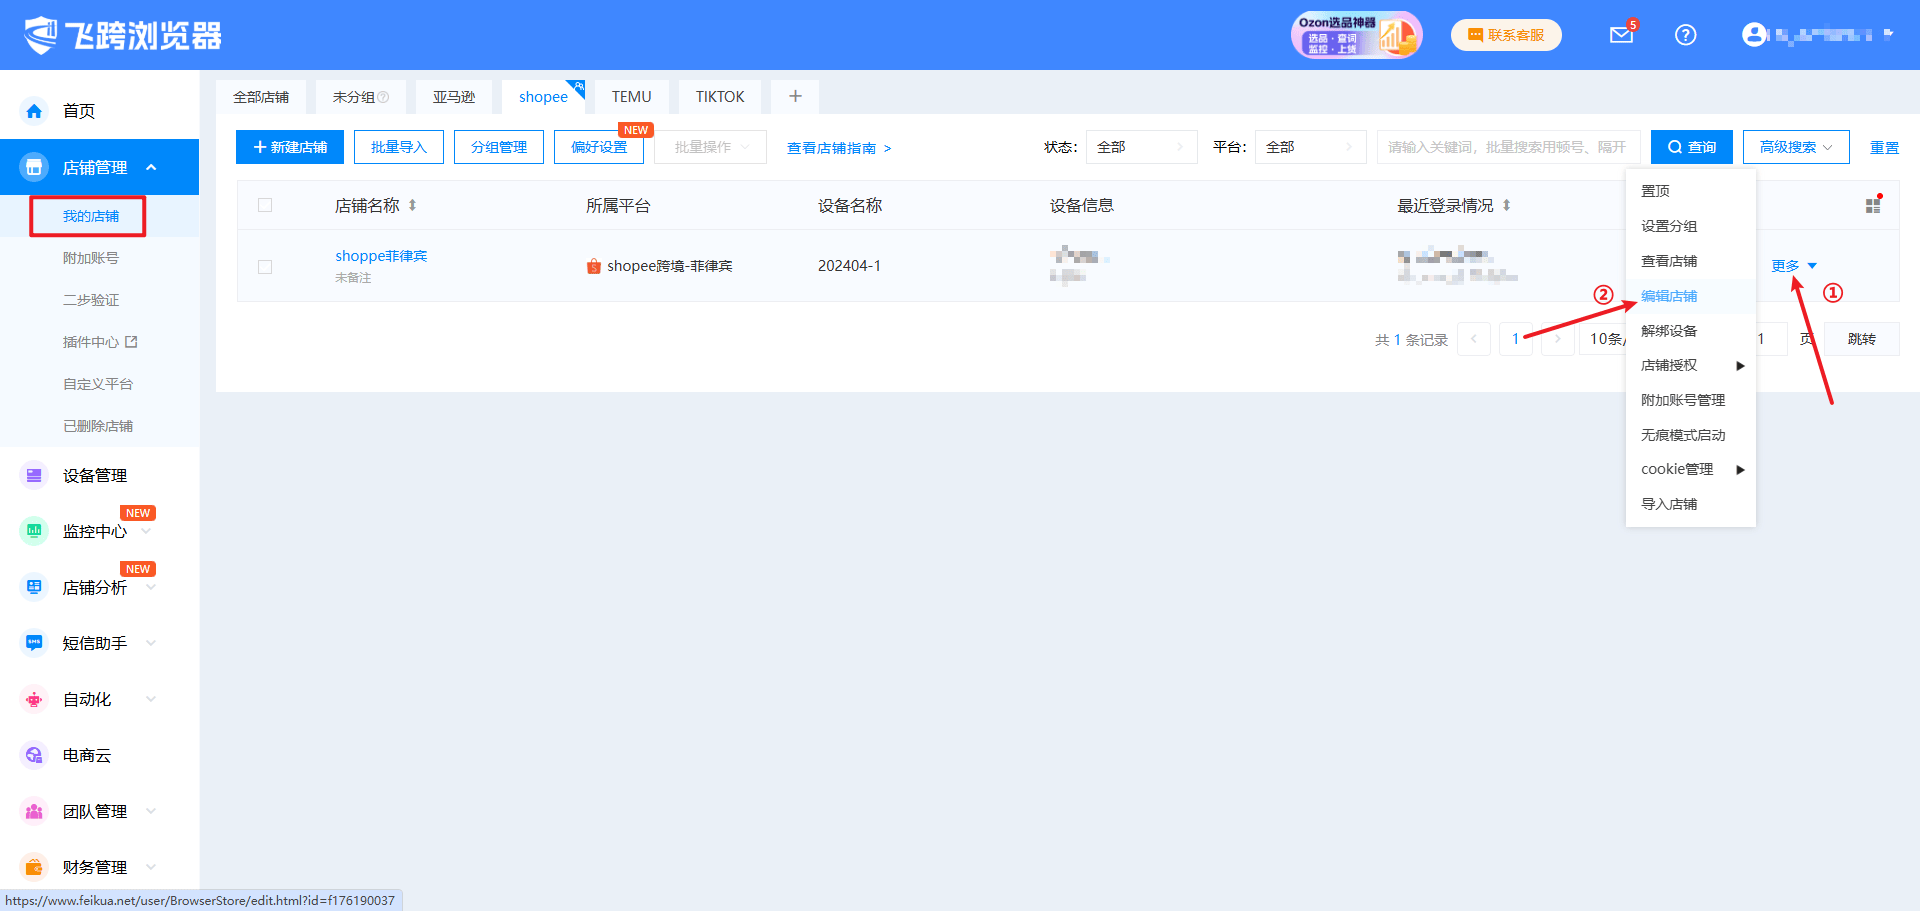Select 编辑店铺 from the context menu
The image size is (1920, 911).
click(x=1668, y=296)
